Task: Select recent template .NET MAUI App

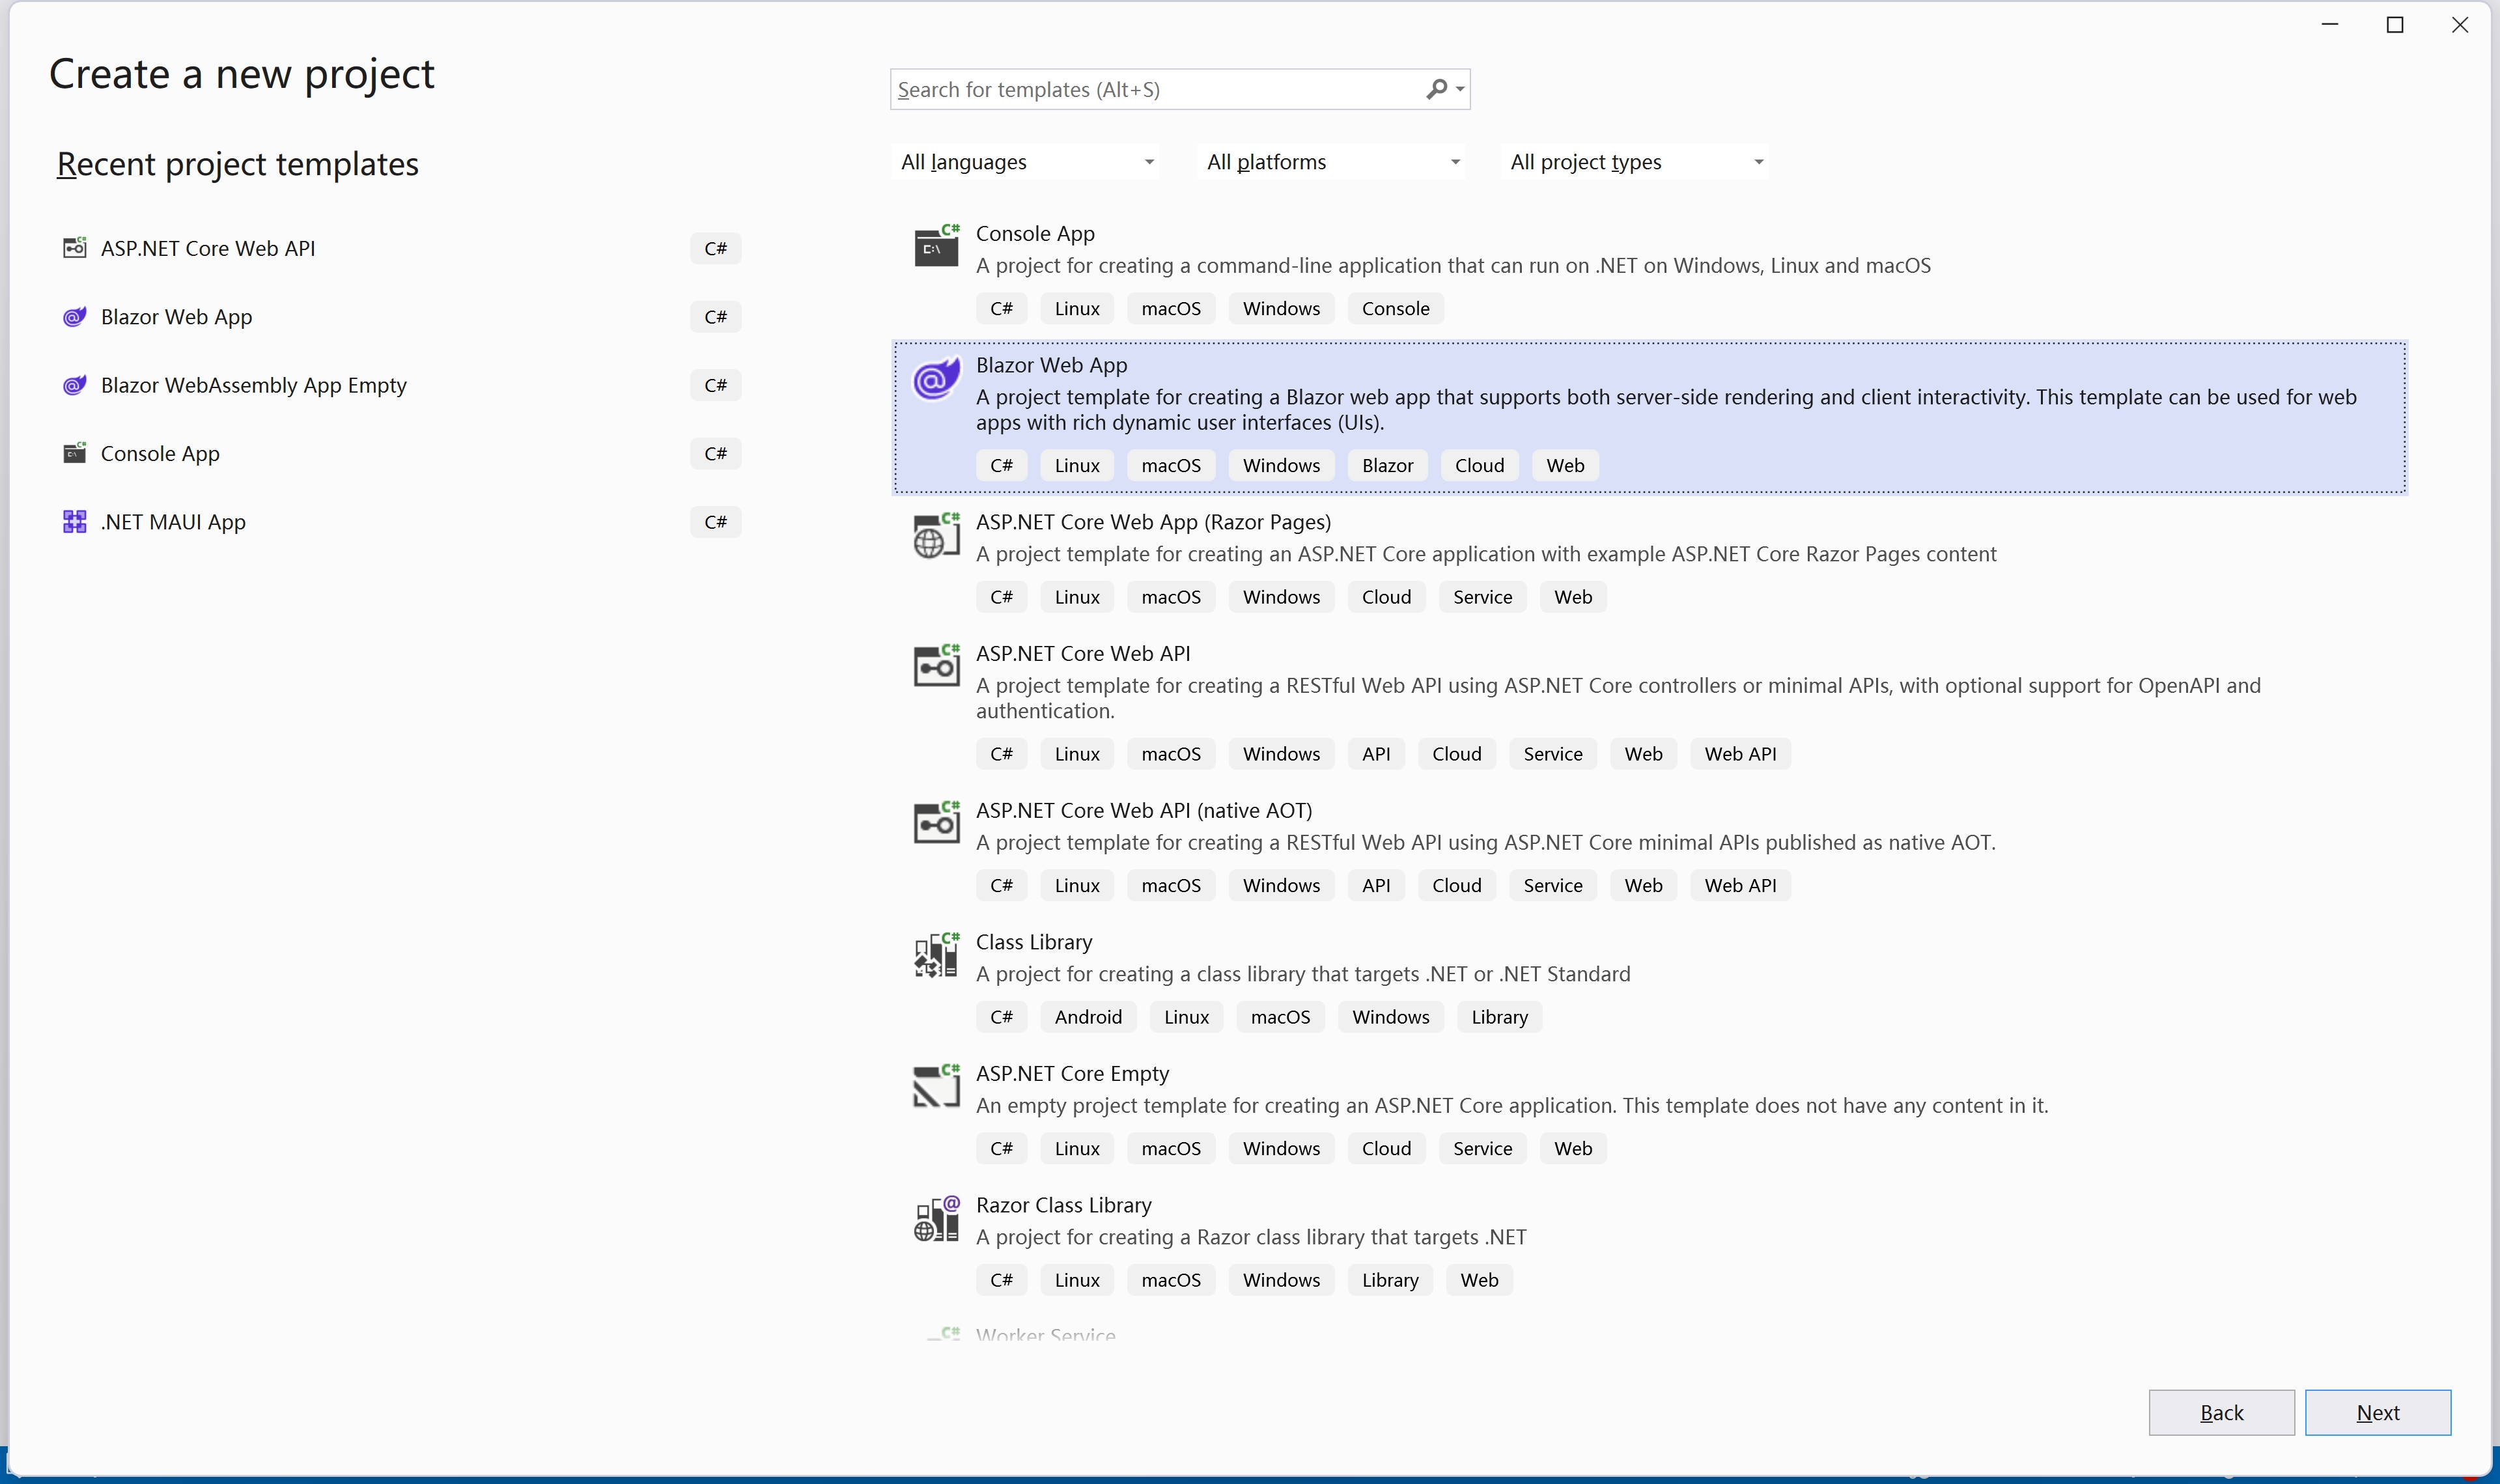Action: (x=401, y=522)
